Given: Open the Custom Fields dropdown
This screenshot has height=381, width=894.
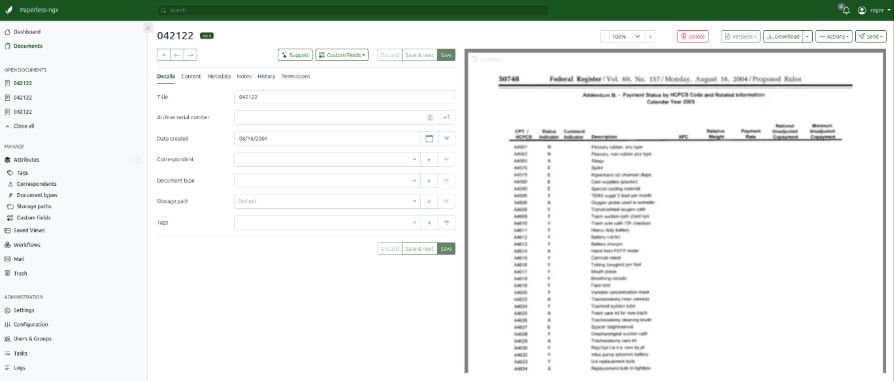Looking at the screenshot, I should pos(342,55).
